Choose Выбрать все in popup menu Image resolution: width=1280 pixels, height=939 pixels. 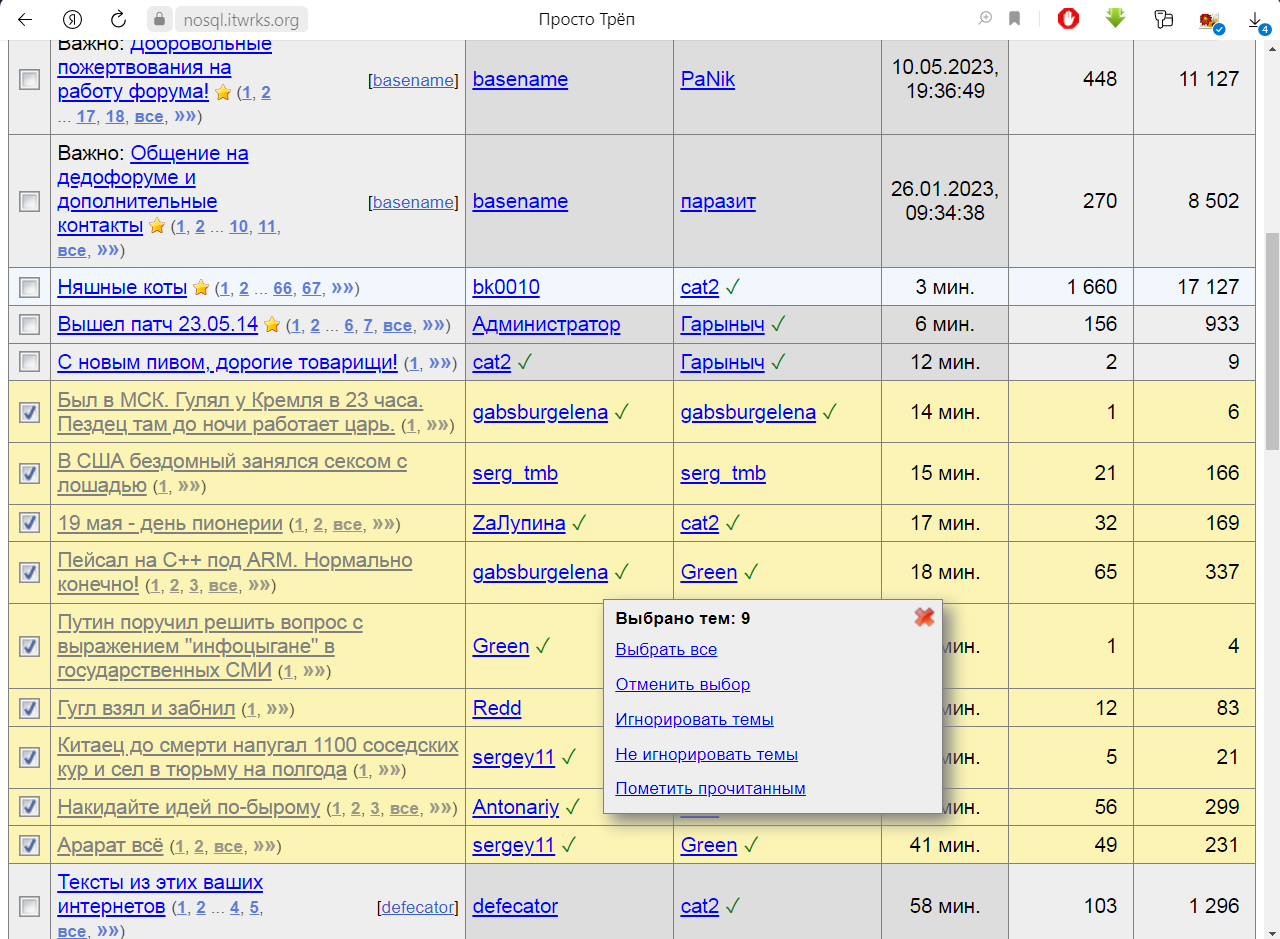666,649
